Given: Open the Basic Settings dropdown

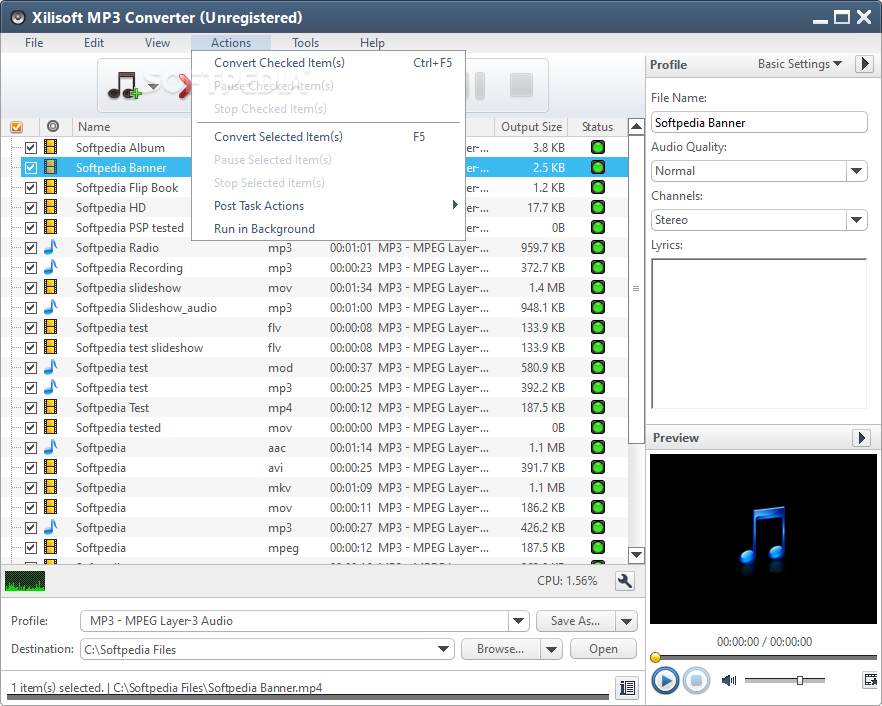Looking at the screenshot, I should 799,64.
